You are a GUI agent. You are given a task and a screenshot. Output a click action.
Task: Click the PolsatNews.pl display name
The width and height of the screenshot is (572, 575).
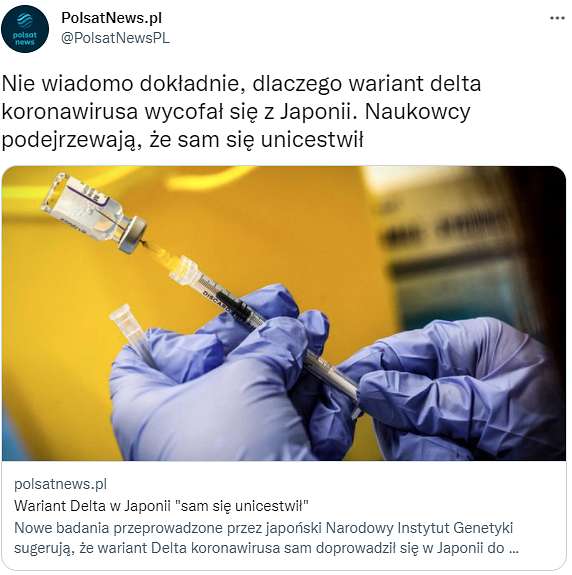pos(111,18)
